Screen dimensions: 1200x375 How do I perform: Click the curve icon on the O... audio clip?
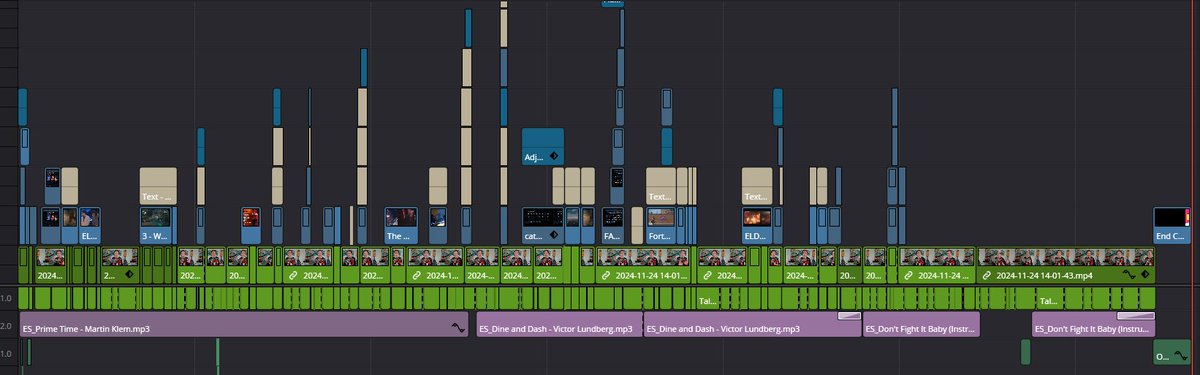[x=1181, y=356]
